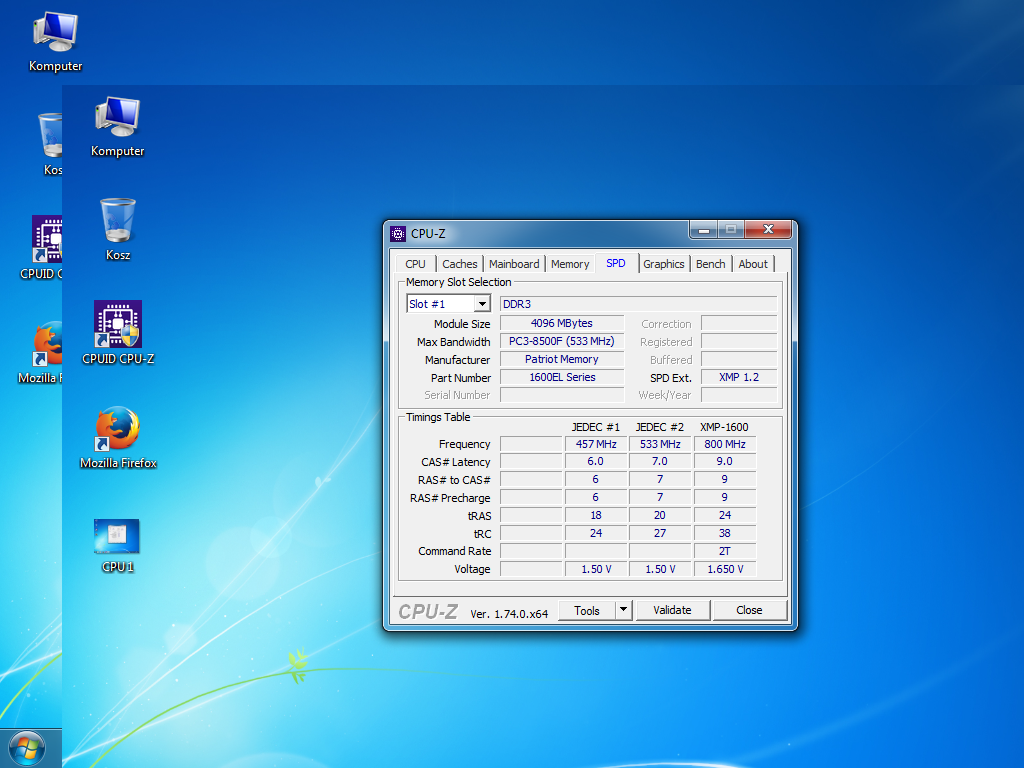Go to the Memory tab
The image size is (1024, 768).
pyautogui.click(x=570, y=264)
